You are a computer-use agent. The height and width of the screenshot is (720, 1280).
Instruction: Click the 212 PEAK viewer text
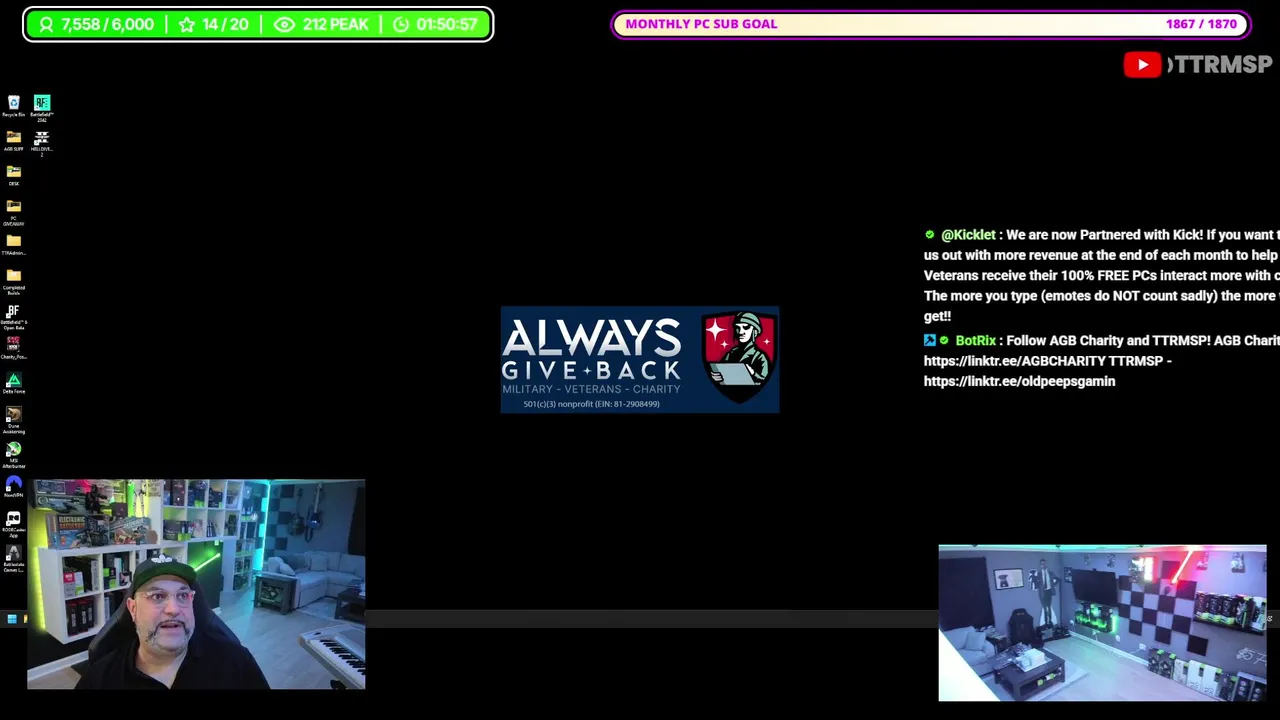pyautogui.click(x=335, y=24)
